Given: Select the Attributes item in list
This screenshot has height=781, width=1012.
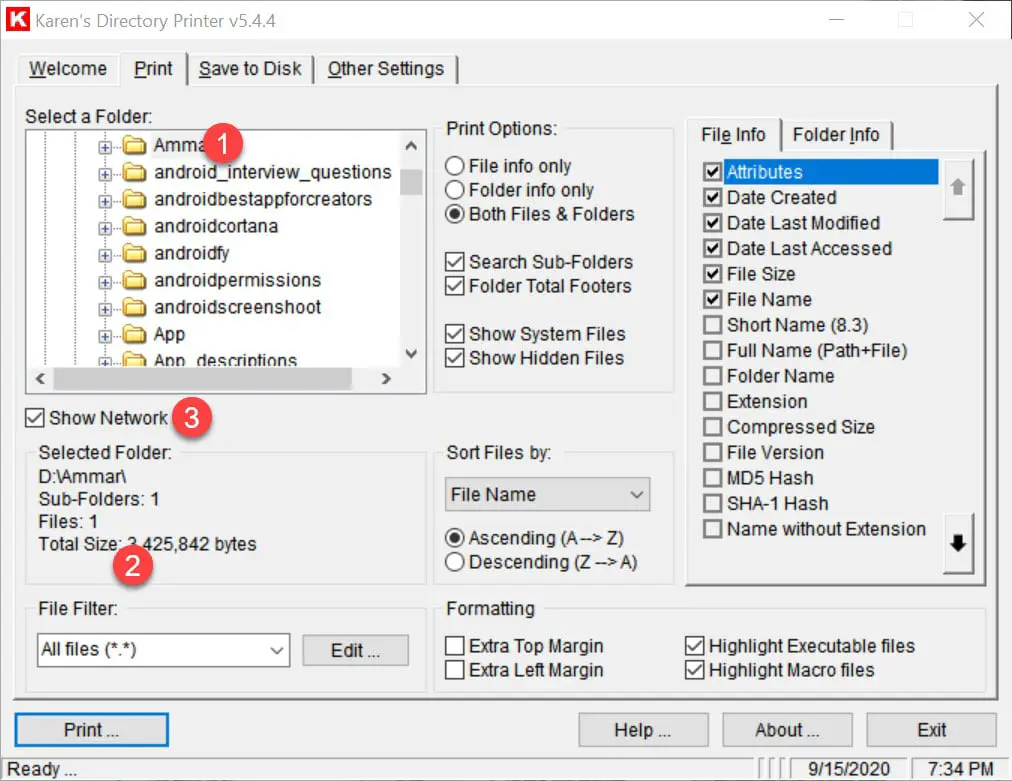Looking at the screenshot, I should pos(831,172).
